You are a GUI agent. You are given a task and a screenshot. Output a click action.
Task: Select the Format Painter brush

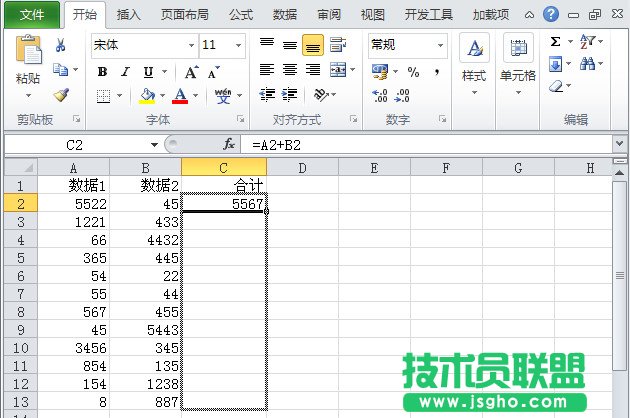coord(61,95)
